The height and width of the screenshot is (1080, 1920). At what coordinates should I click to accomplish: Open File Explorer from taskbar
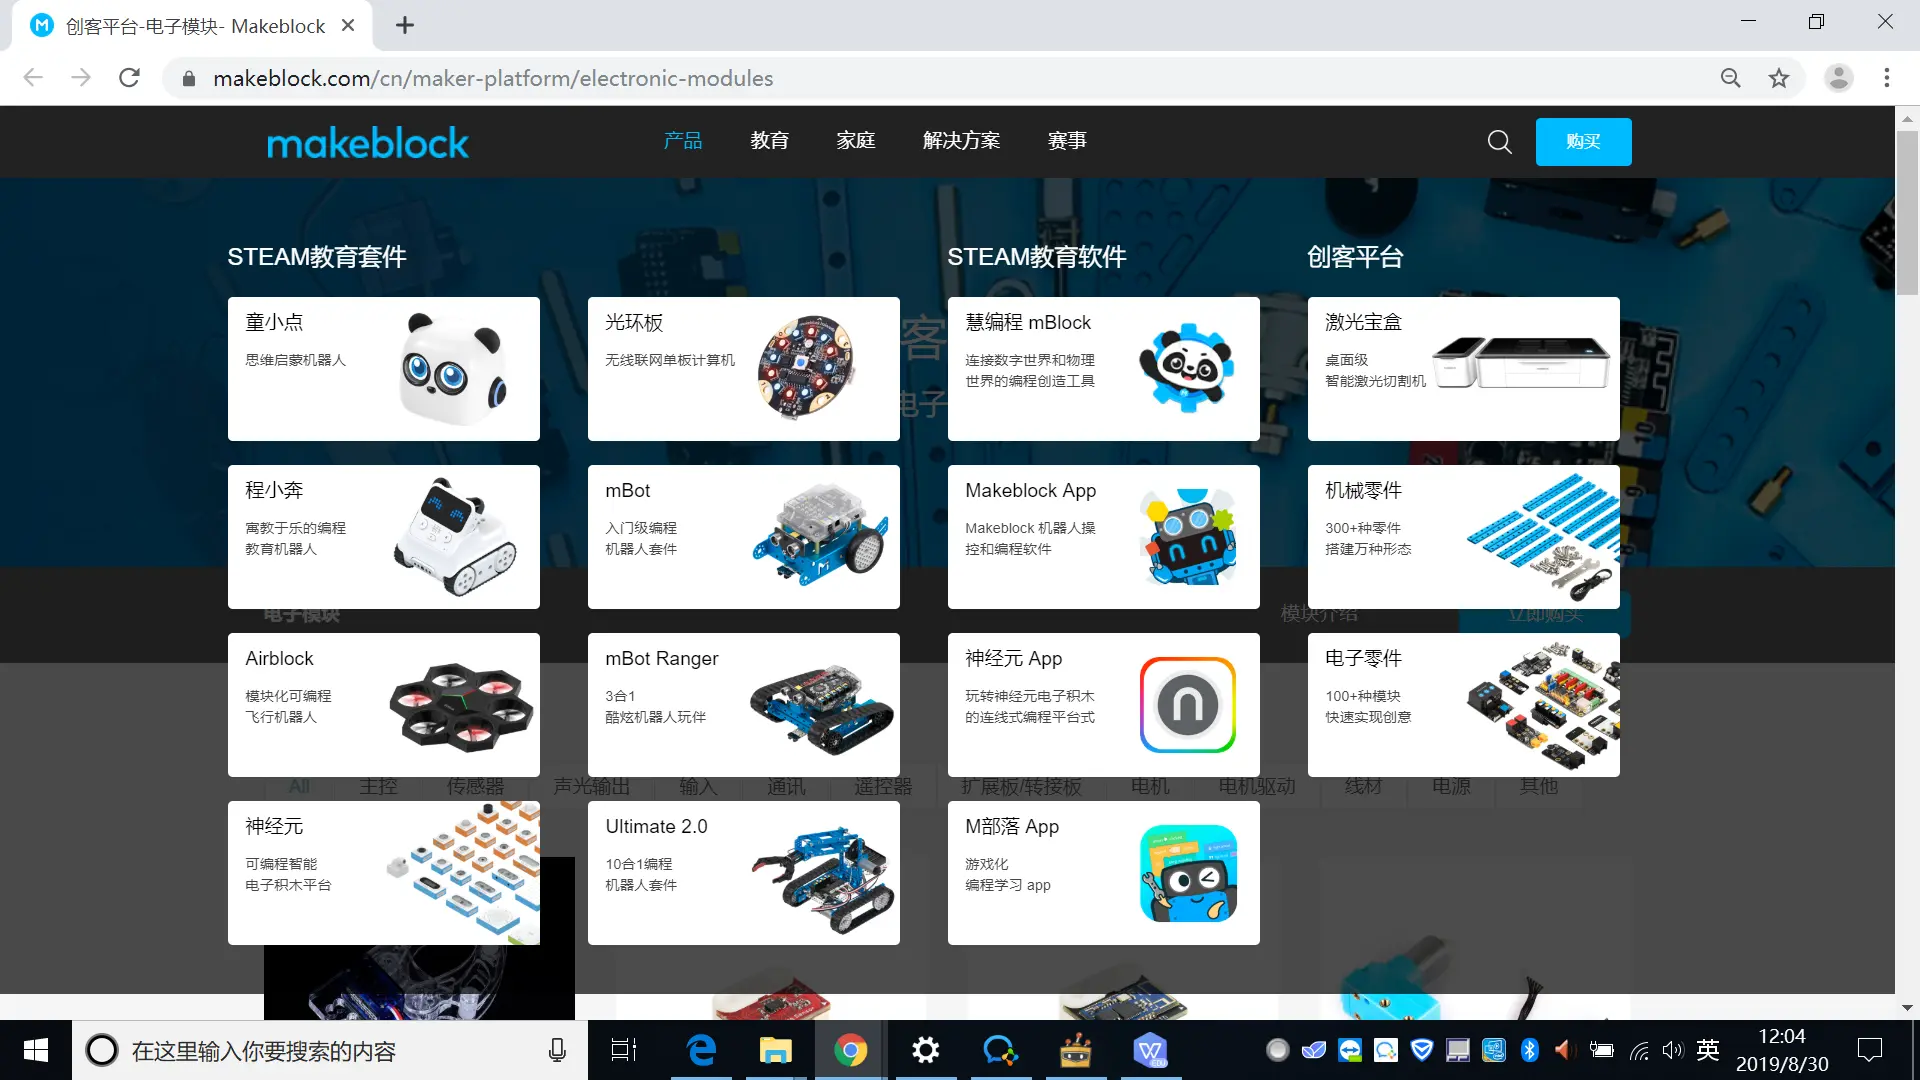click(775, 1051)
